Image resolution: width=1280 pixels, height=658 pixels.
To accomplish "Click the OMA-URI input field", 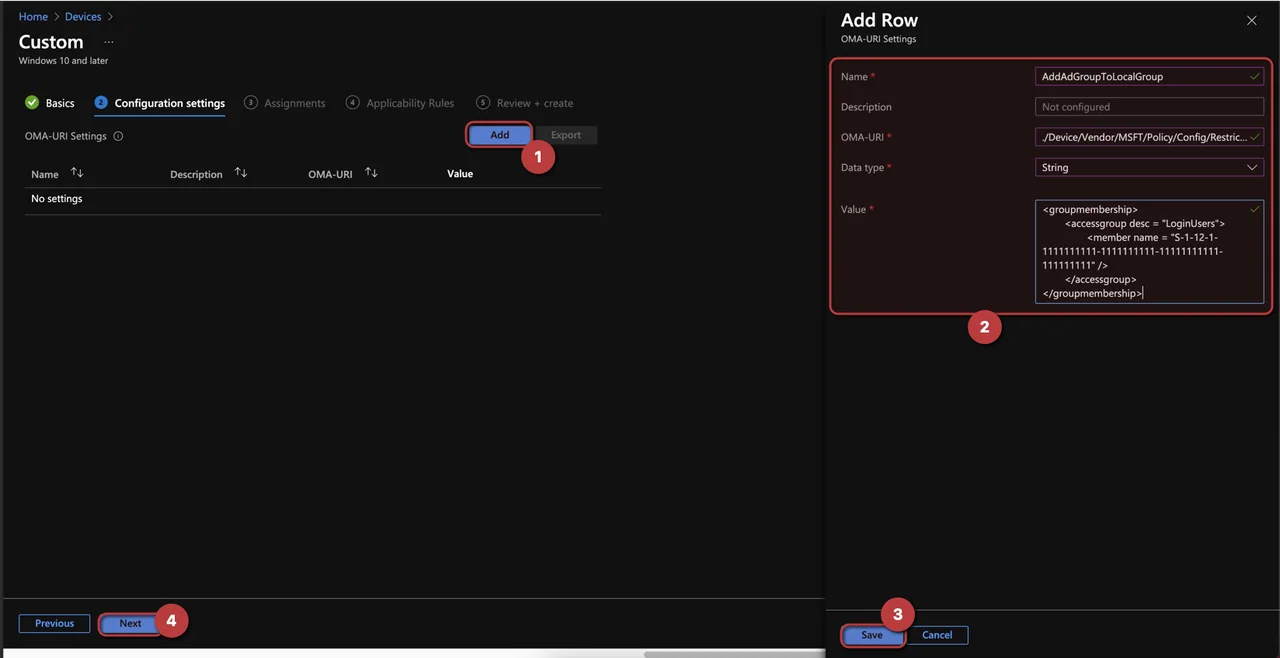I will coord(1149,137).
